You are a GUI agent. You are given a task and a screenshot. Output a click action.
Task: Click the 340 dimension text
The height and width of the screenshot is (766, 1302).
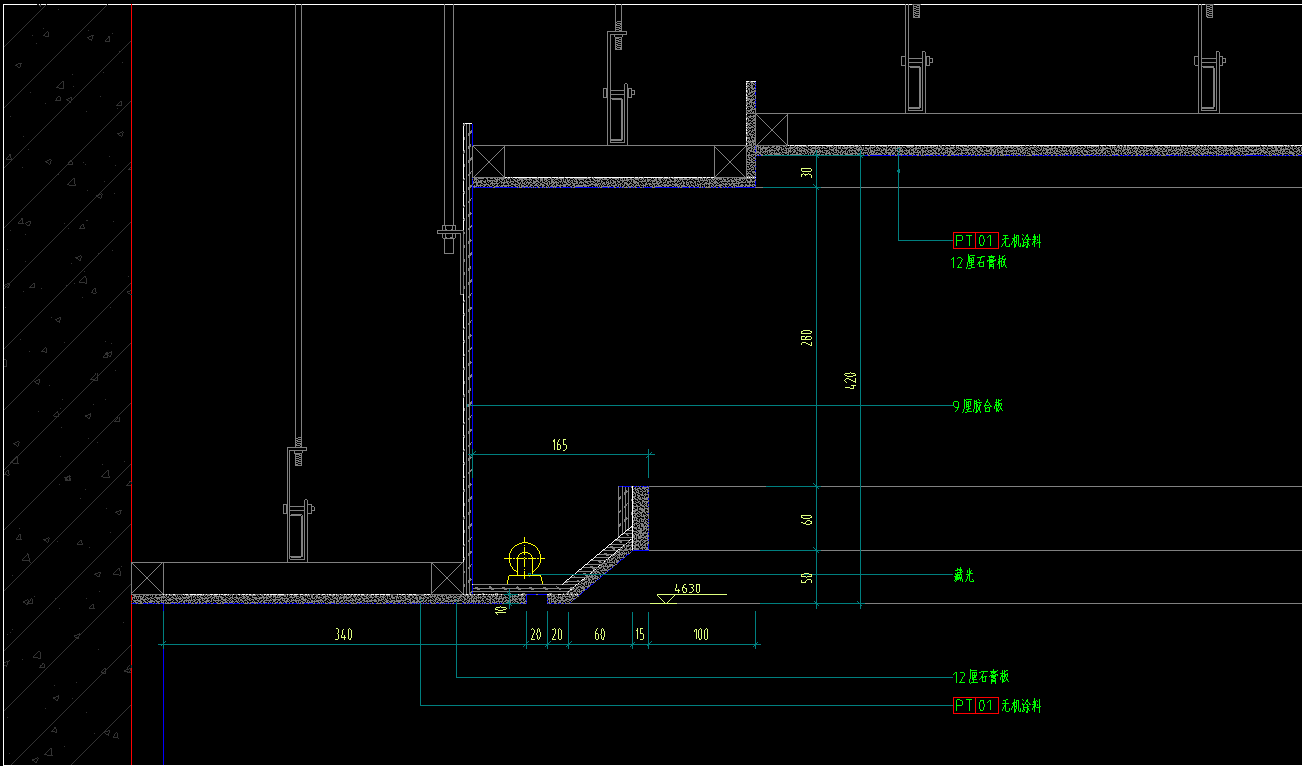(344, 634)
